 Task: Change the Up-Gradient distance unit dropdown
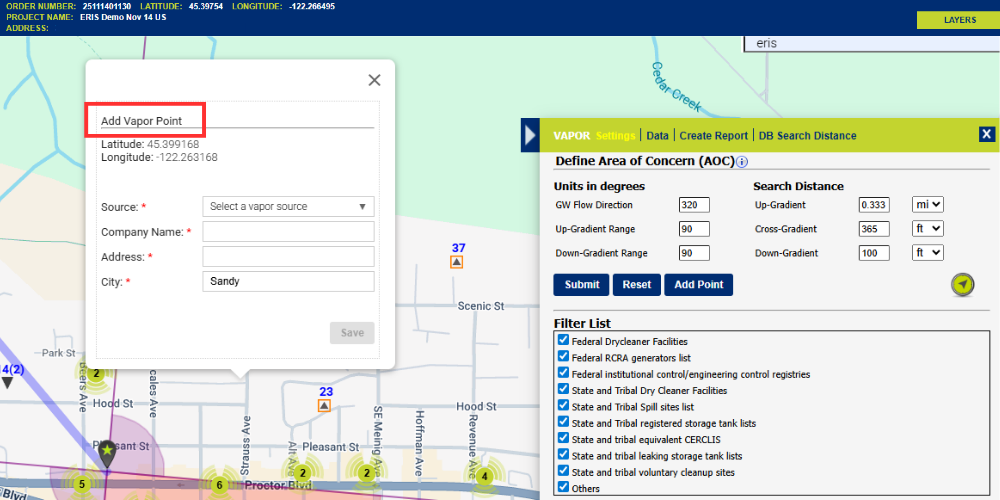[928, 205]
